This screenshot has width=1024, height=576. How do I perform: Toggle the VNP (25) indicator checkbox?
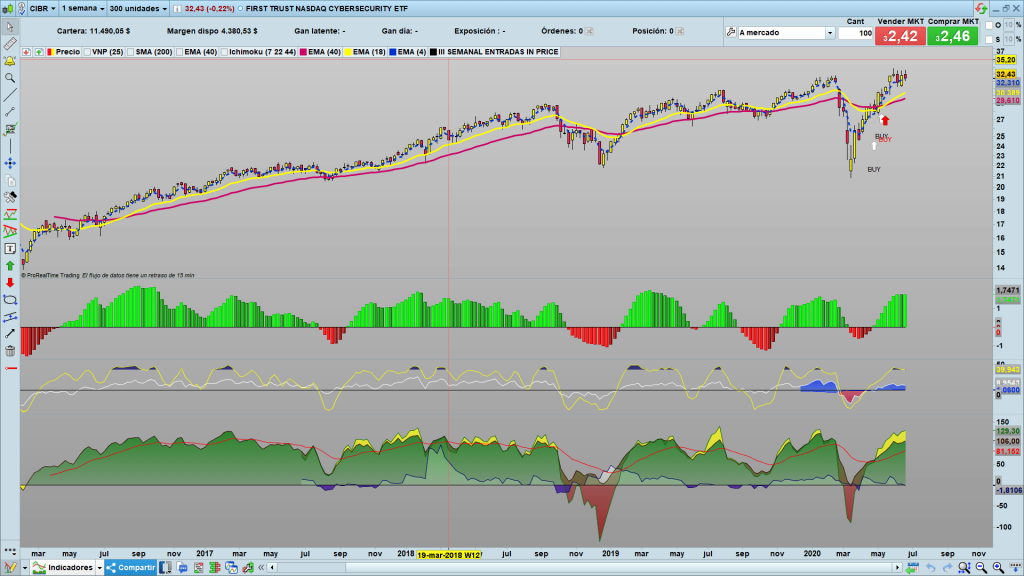pos(88,52)
